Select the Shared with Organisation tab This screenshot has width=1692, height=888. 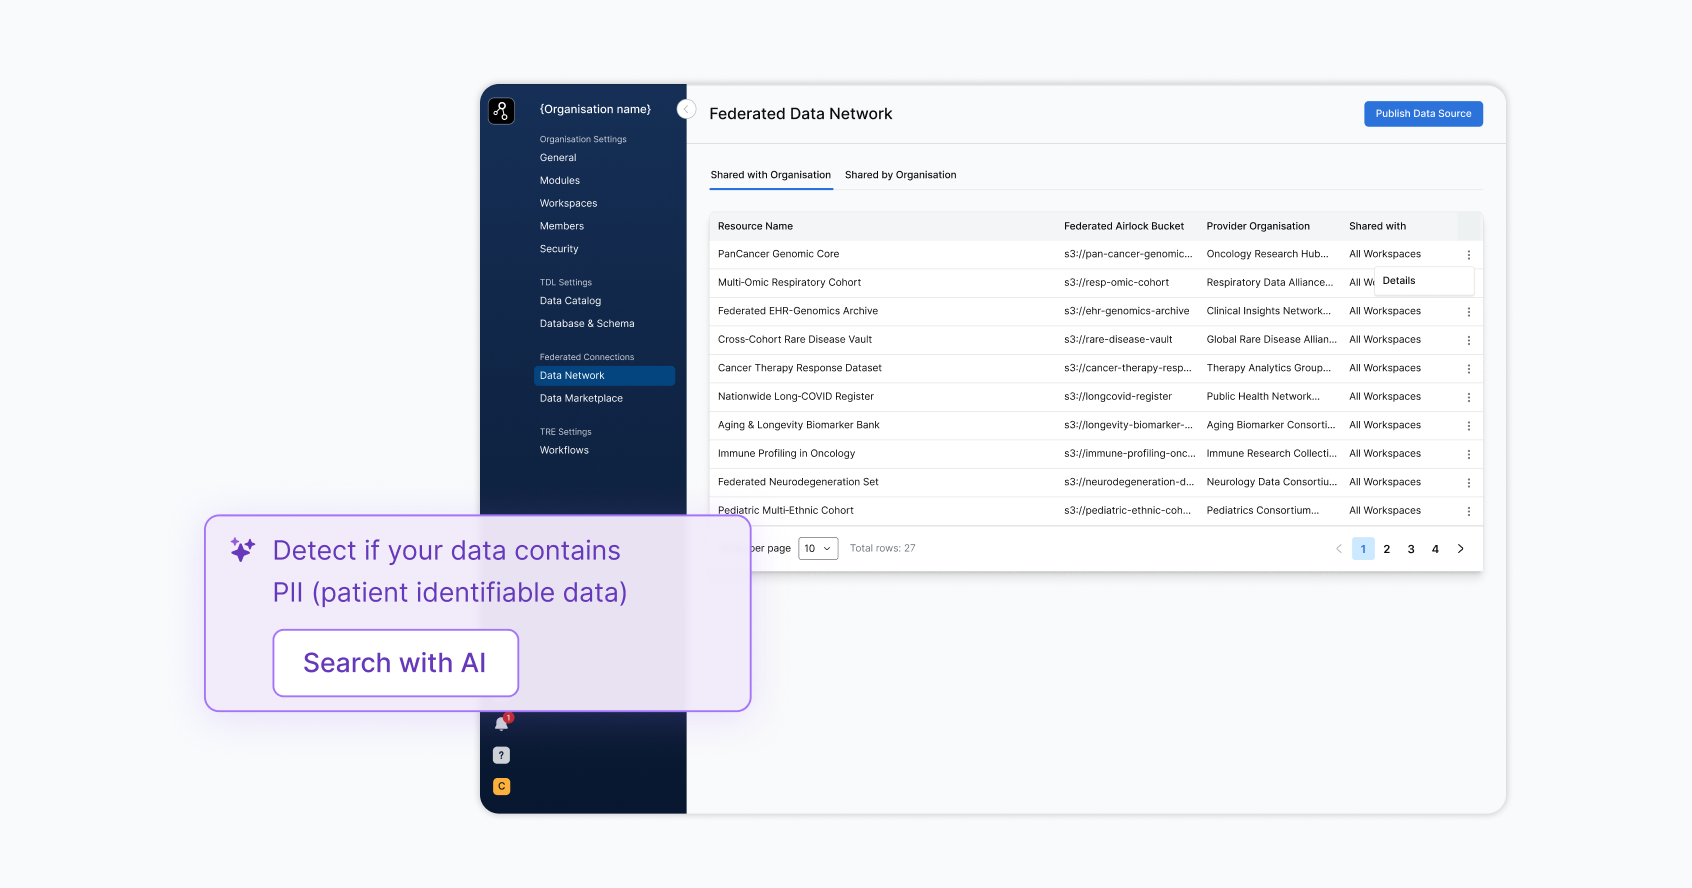pyautogui.click(x=770, y=175)
